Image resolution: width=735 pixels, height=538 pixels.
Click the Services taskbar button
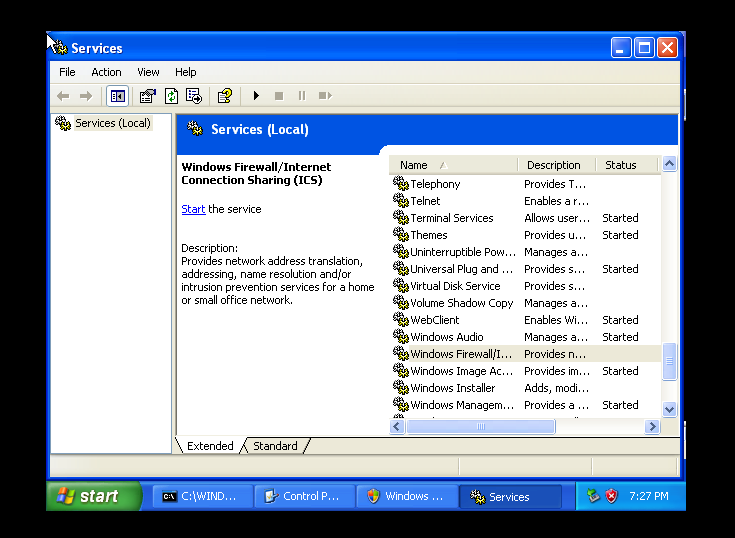(x=510, y=496)
